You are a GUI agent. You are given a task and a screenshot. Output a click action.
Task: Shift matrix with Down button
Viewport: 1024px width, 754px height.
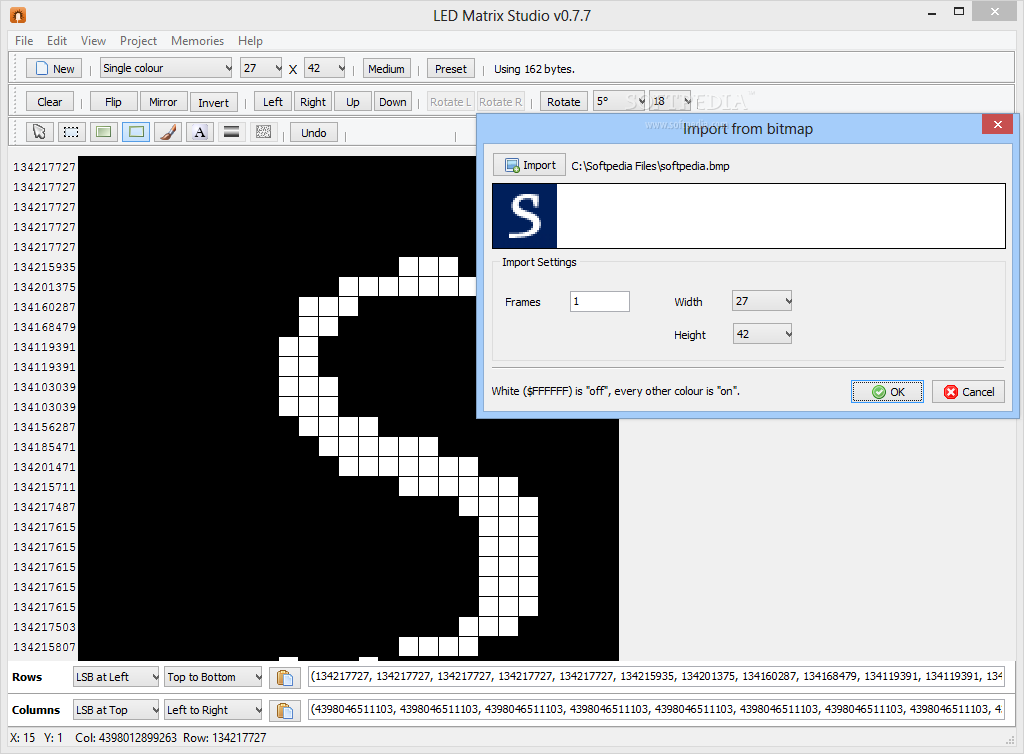(x=392, y=102)
